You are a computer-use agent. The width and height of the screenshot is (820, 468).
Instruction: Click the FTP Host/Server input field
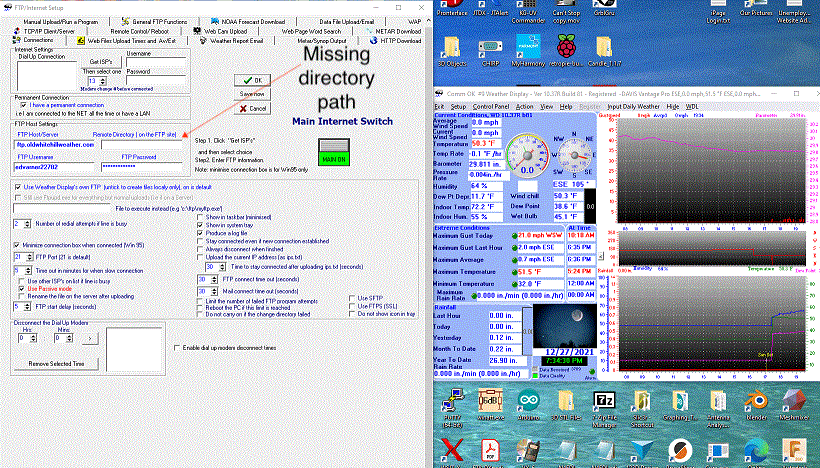(x=54, y=145)
